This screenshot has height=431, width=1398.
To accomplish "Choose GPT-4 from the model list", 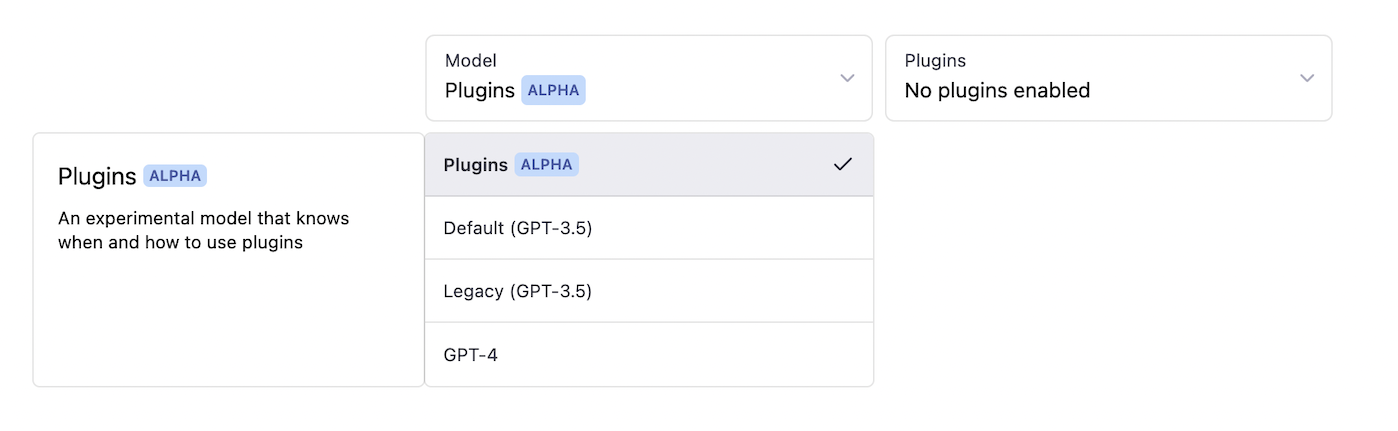I will (471, 354).
